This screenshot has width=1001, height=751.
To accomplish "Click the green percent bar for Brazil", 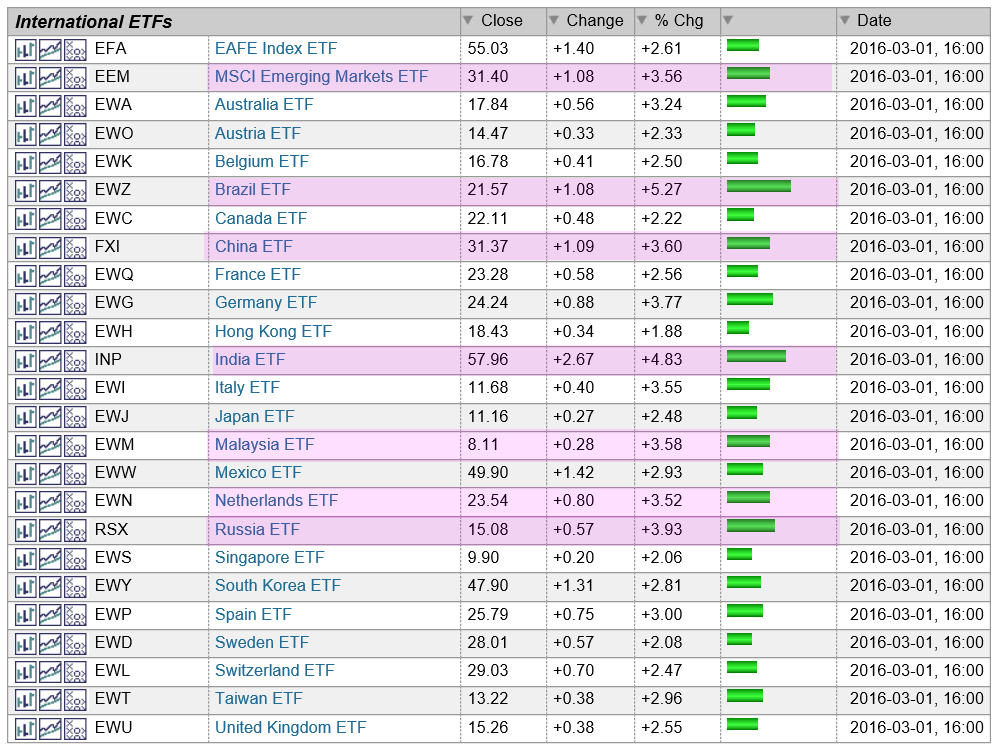I will 758,186.
